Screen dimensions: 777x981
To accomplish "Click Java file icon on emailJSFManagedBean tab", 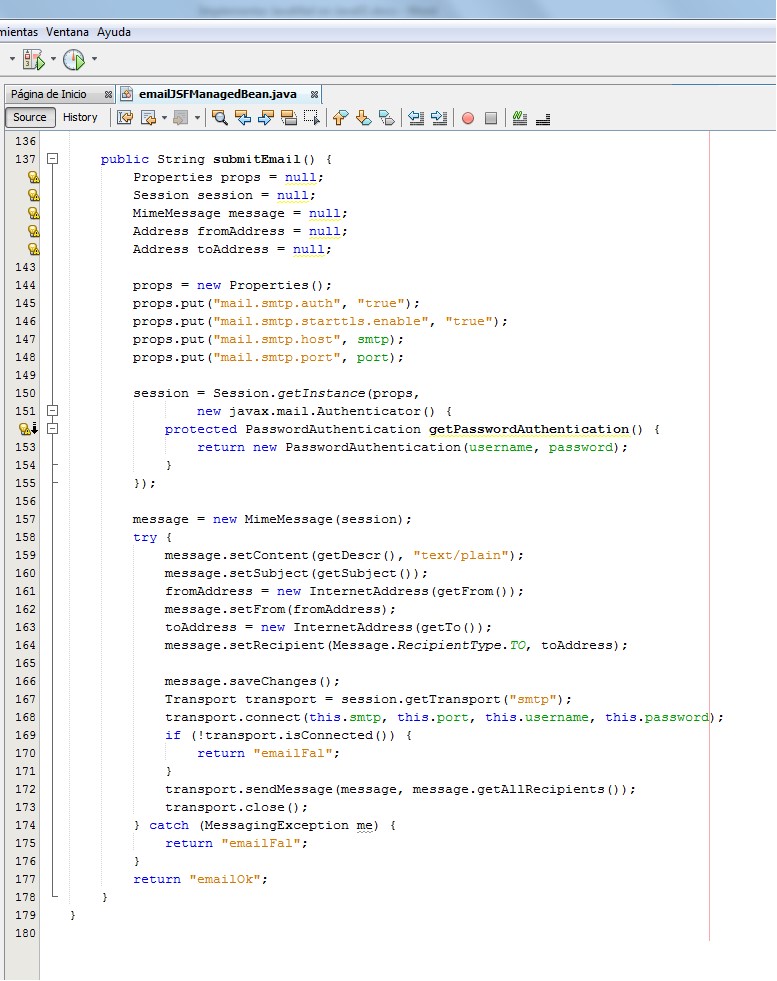I will pyautogui.click(x=127, y=94).
